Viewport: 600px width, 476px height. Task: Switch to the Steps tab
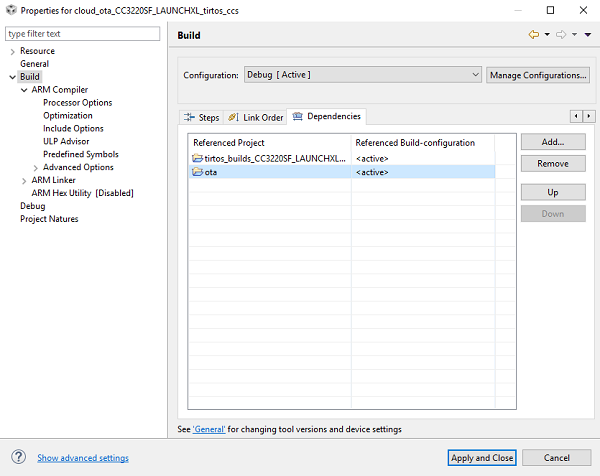click(x=202, y=117)
